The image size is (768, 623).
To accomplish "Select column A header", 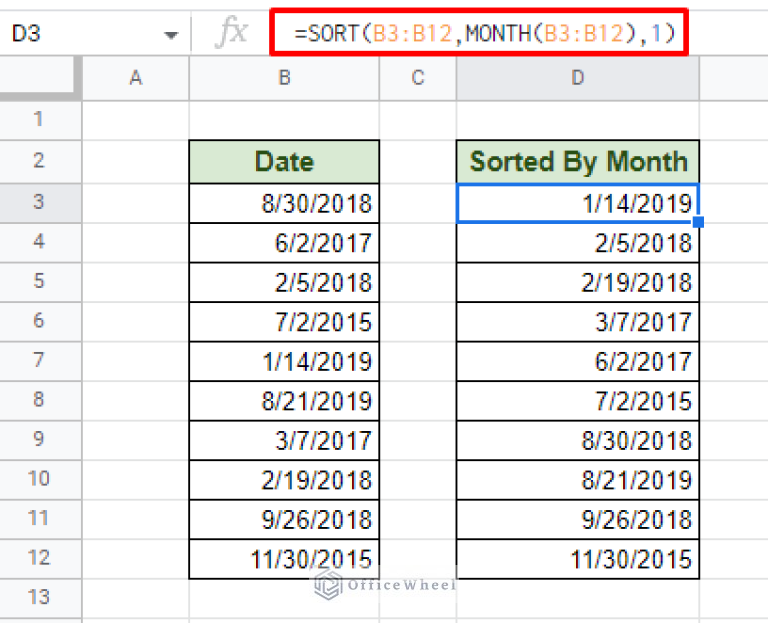I will point(135,78).
